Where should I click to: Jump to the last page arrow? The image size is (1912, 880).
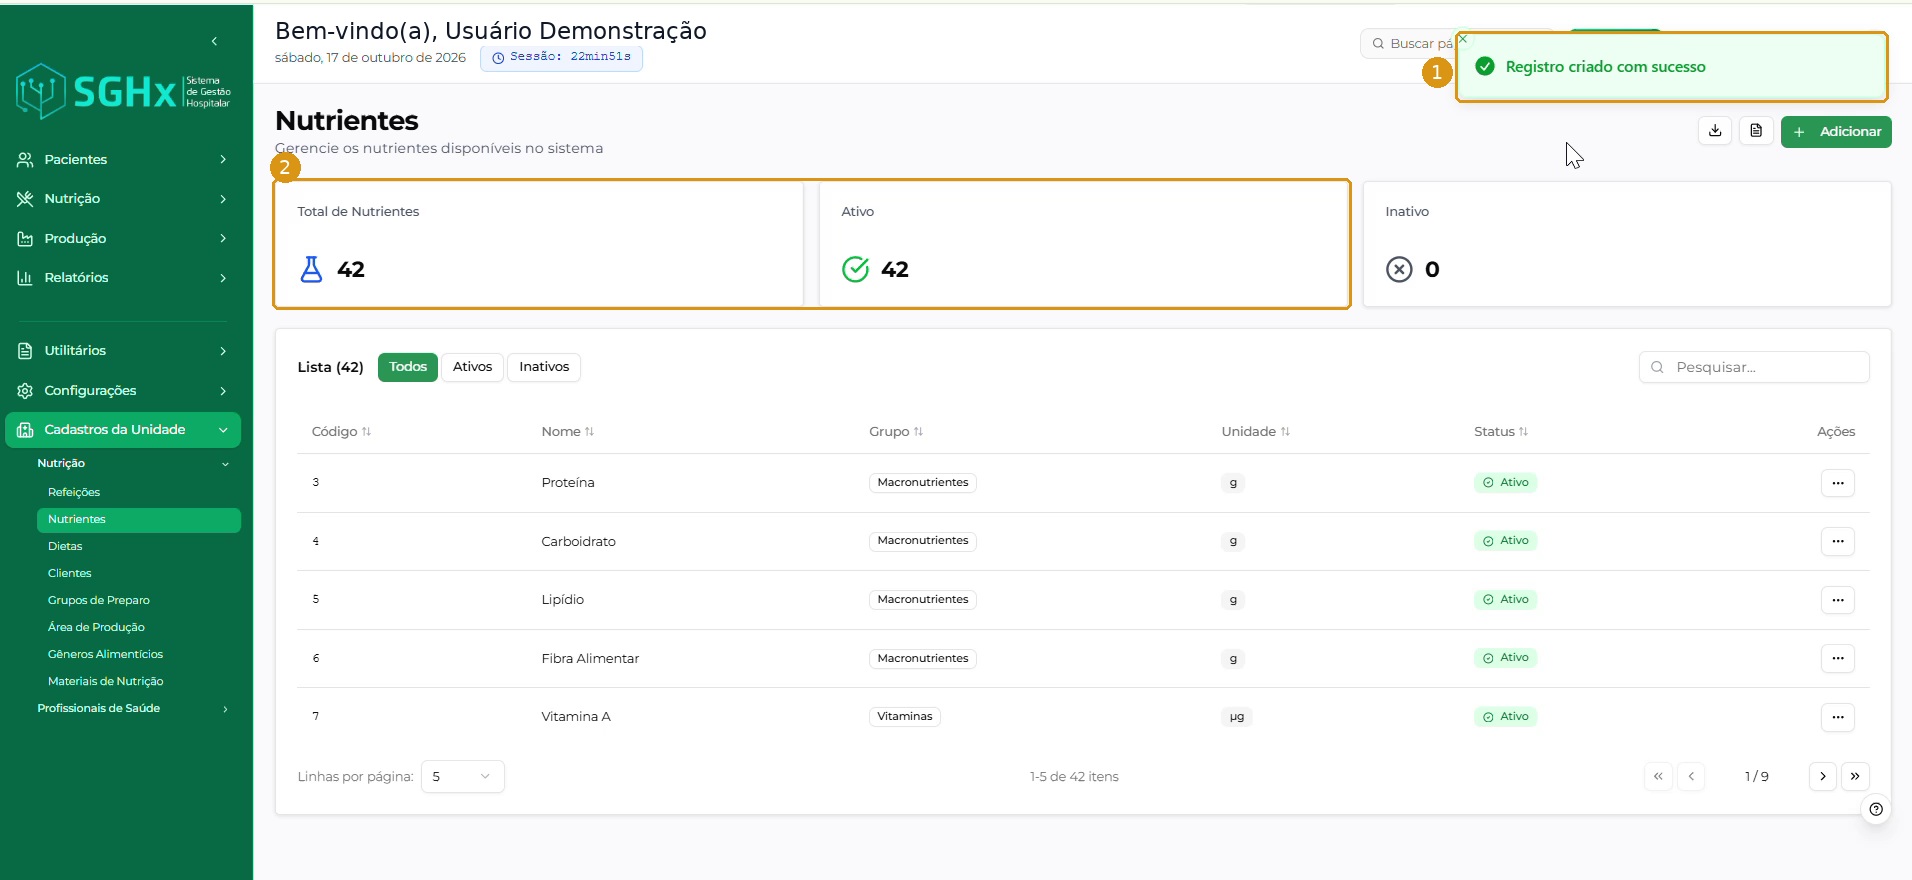[x=1855, y=776]
